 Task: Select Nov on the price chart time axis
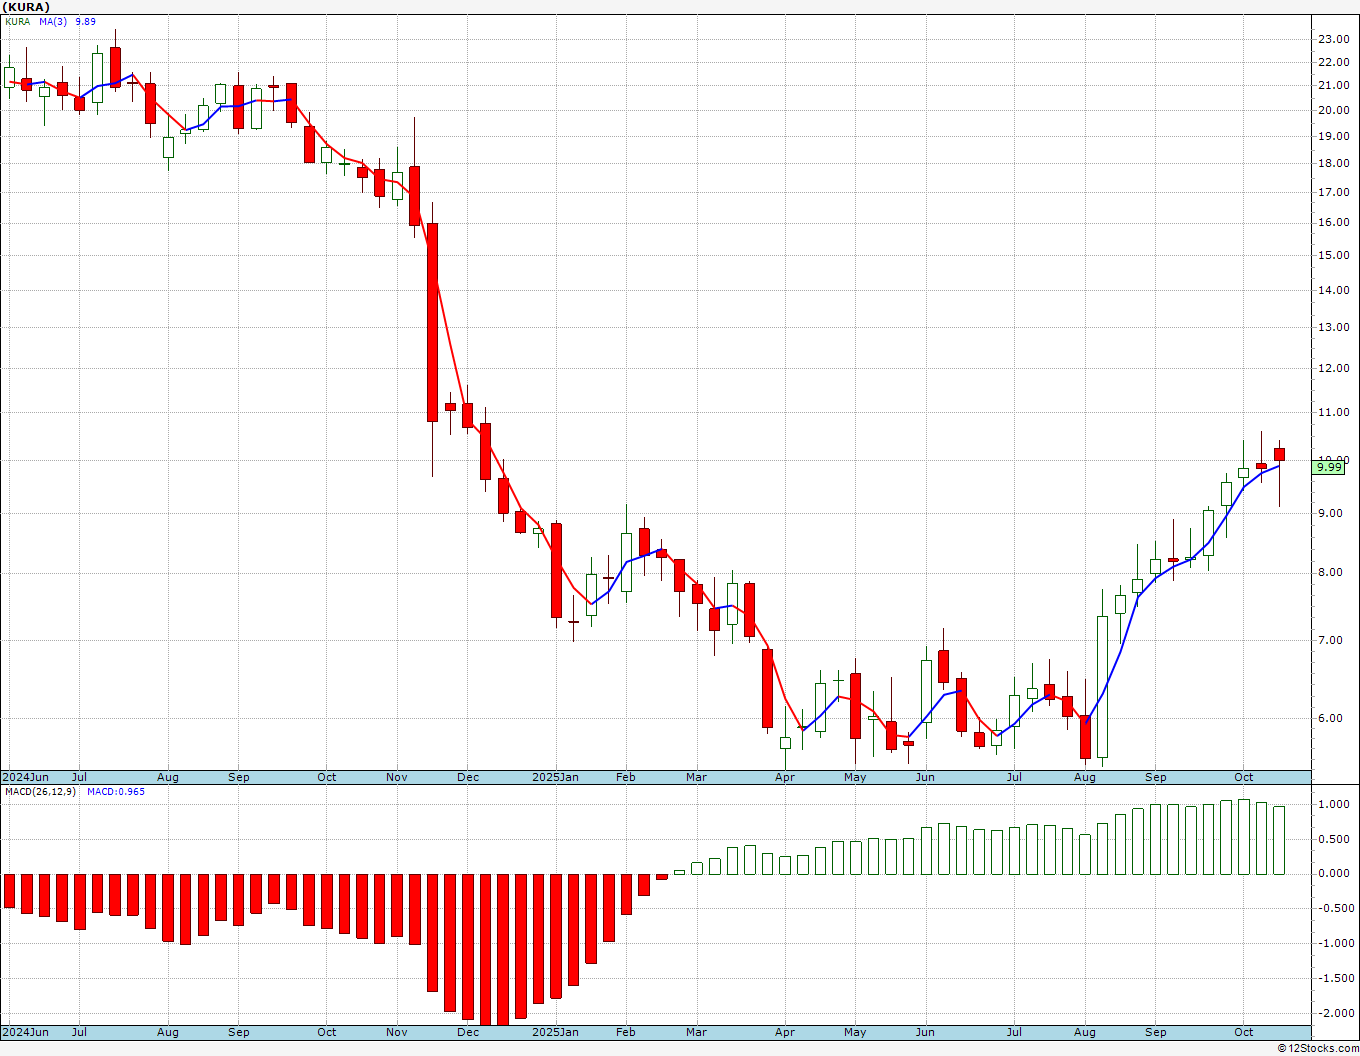tap(397, 777)
